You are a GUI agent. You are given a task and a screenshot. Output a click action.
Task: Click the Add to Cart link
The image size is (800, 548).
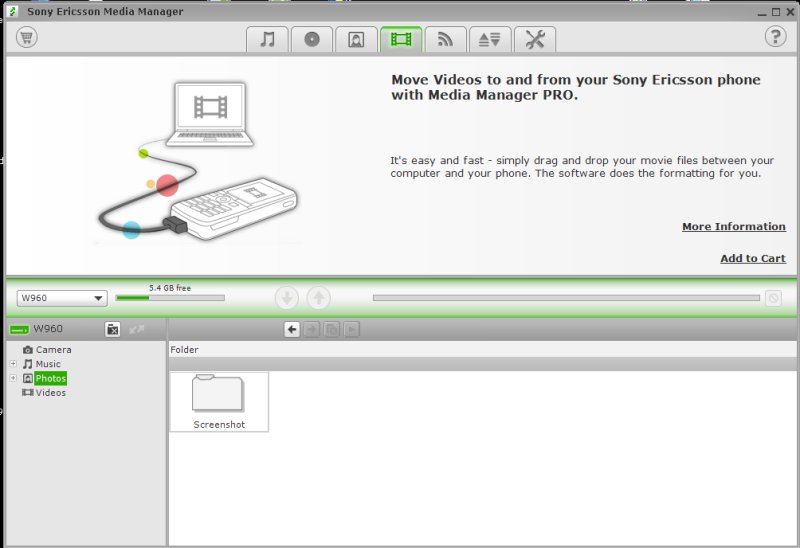pyautogui.click(x=753, y=258)
